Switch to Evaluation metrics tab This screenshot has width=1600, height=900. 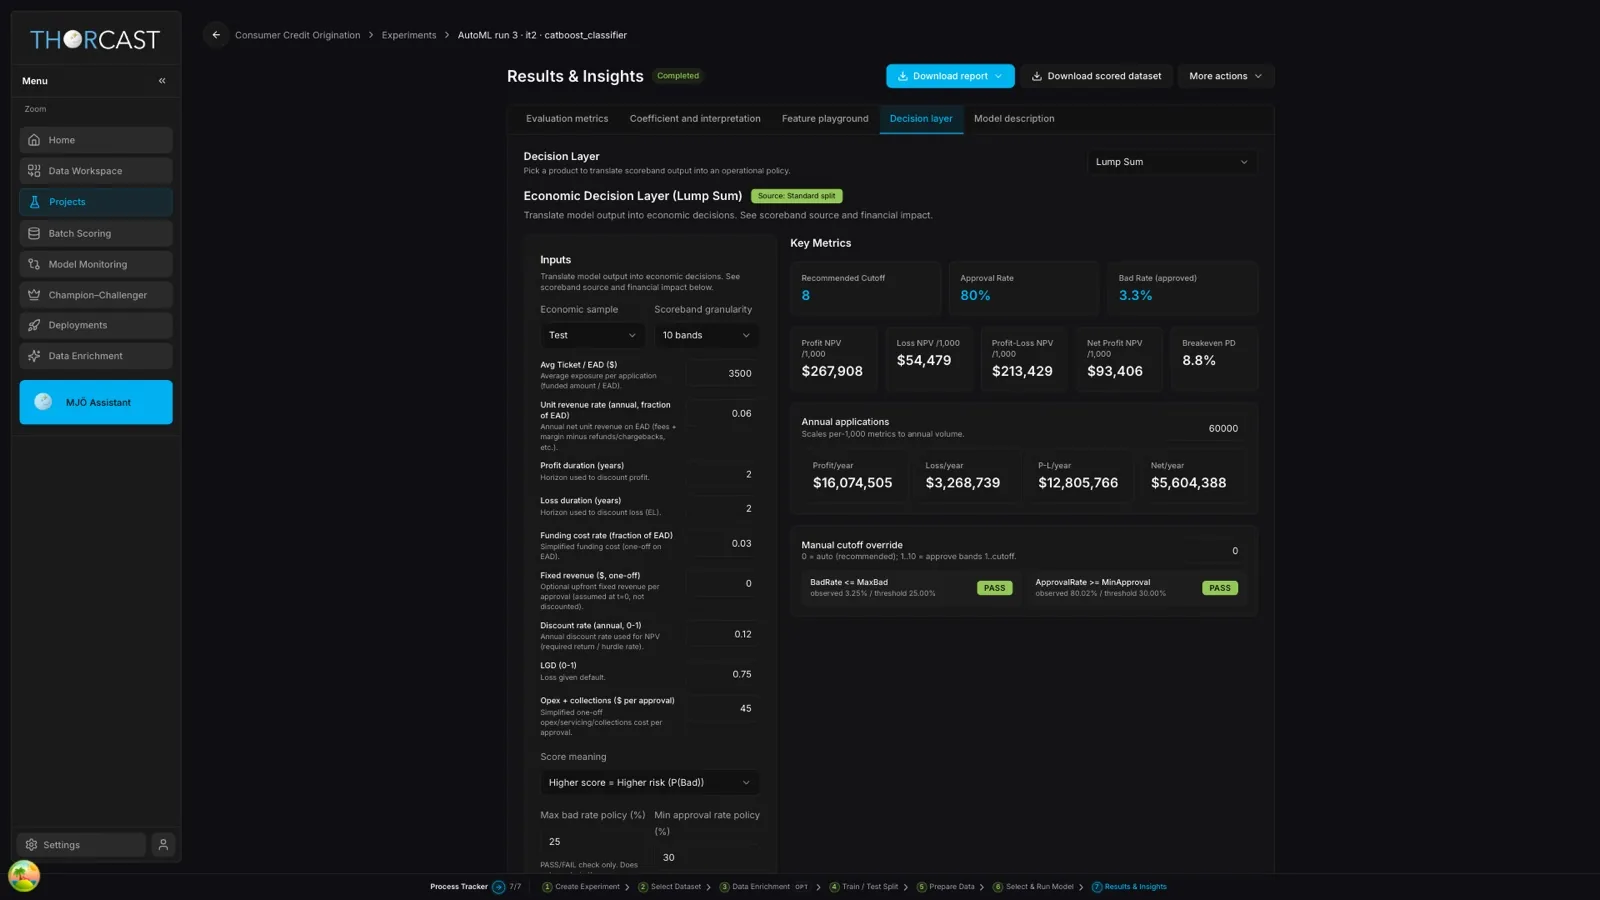pos(567,119)
